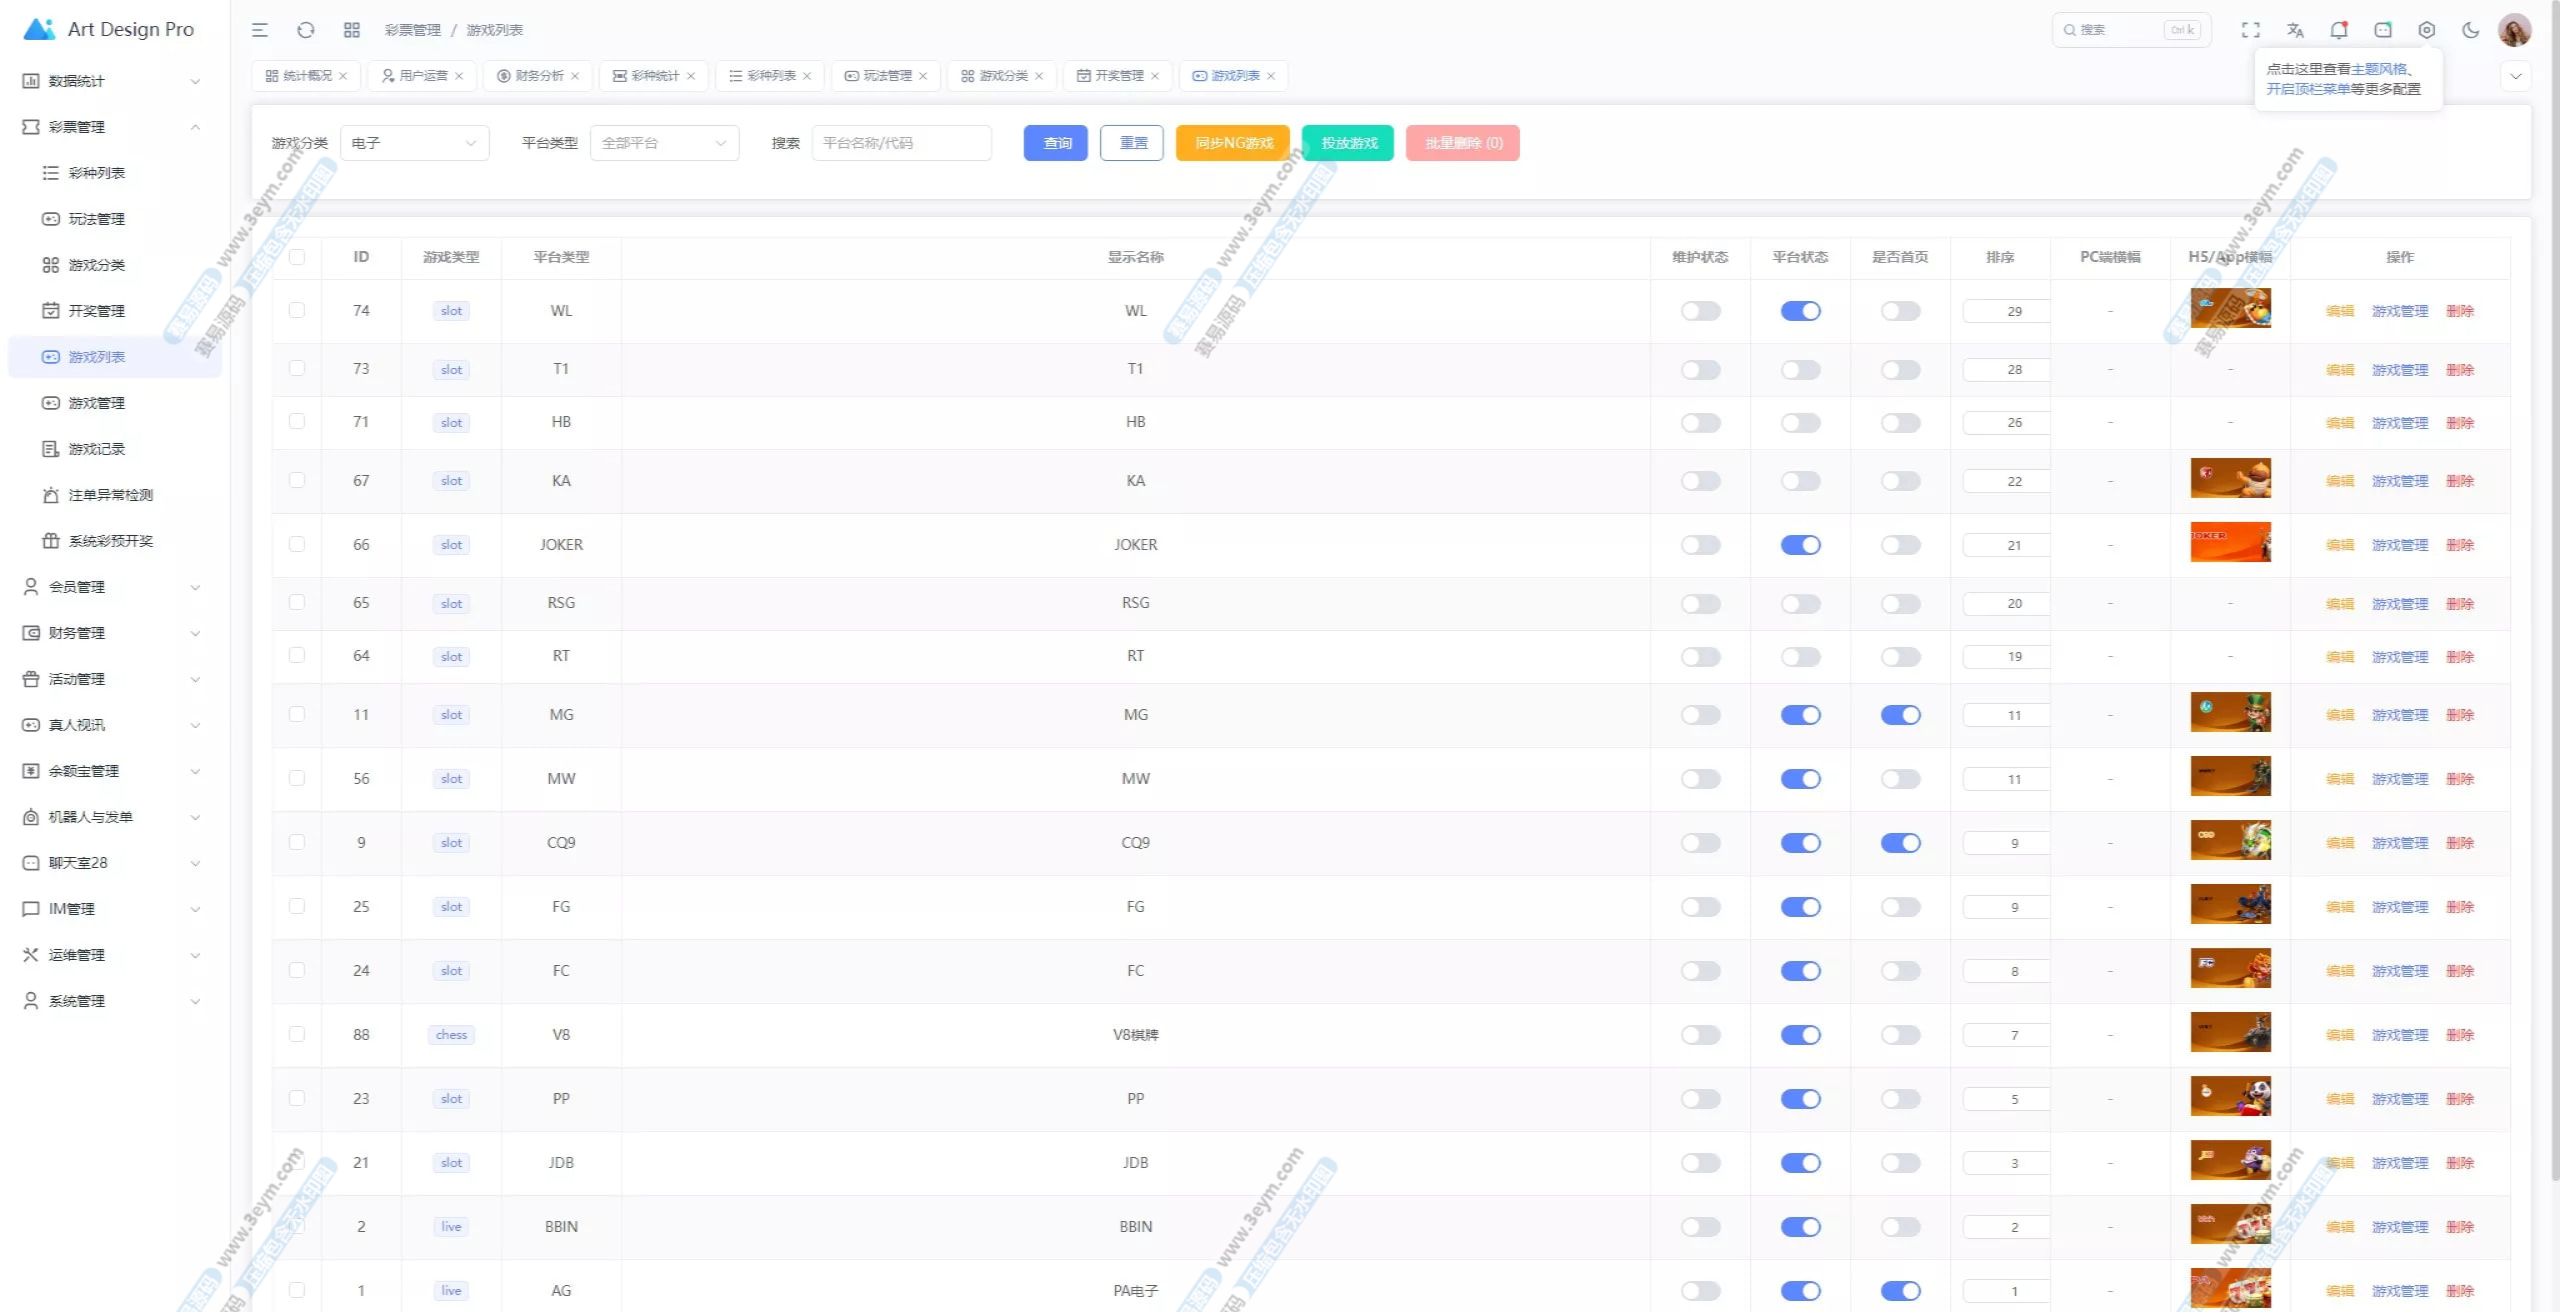Open 游戏记录 in the sidebar
Screen dimensions: 2560x1312
click(96, 449)
